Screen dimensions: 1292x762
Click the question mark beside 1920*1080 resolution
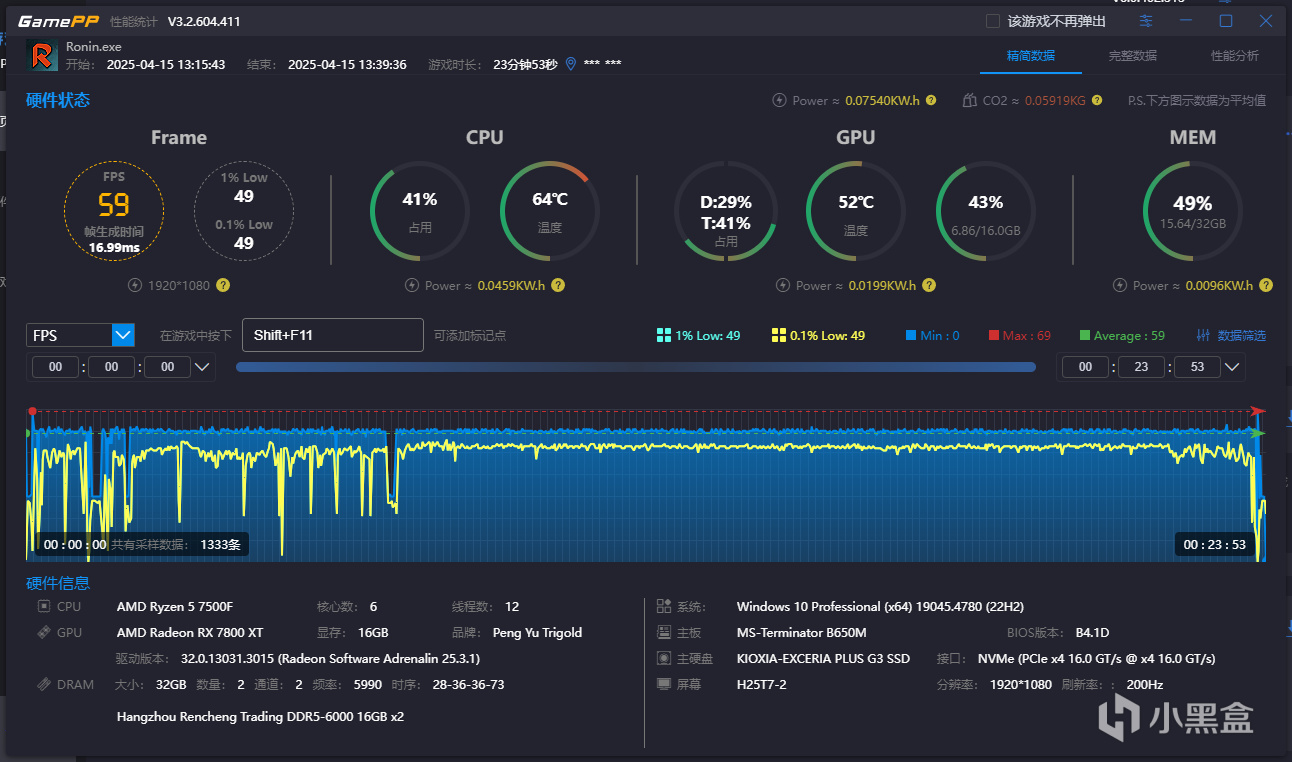[223, 285]
